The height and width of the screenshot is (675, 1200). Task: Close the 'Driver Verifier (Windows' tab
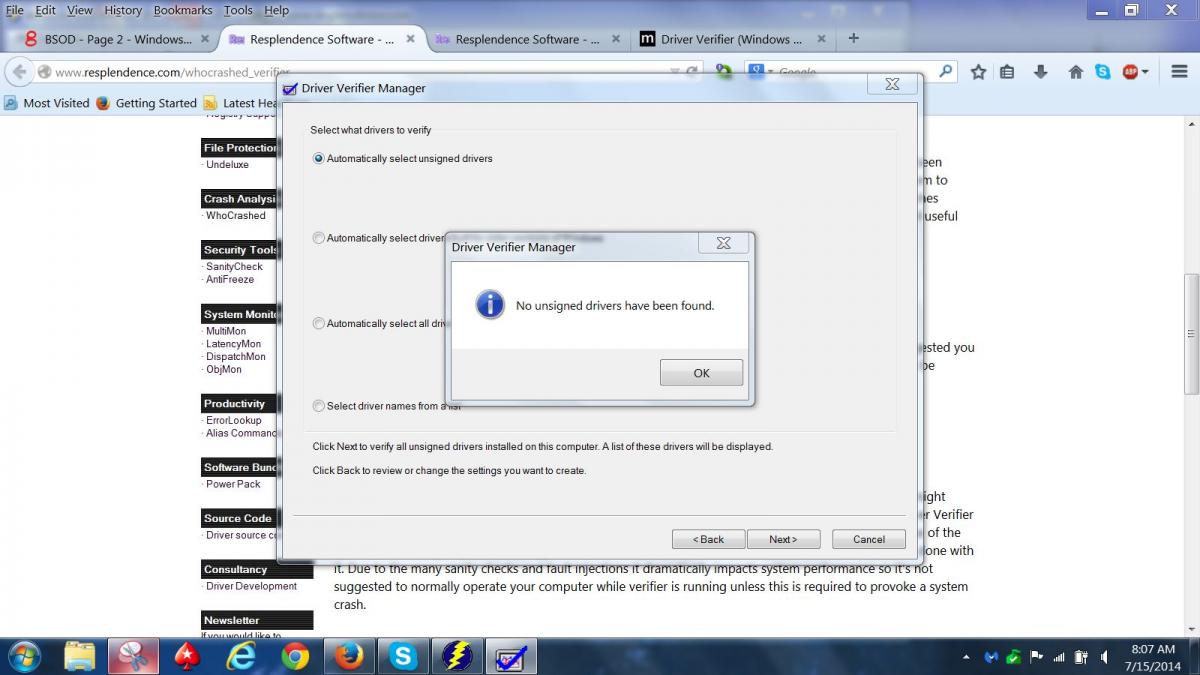[821, 39]
